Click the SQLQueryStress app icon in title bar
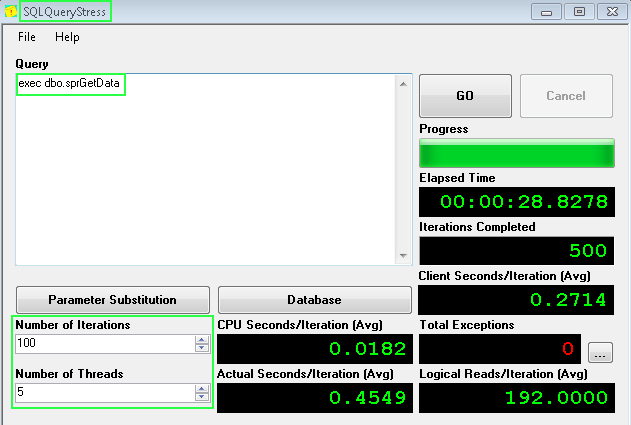Image resolution: width=631 pixels, height=425 pixels. pyautogui.click(x=11, y=12)
